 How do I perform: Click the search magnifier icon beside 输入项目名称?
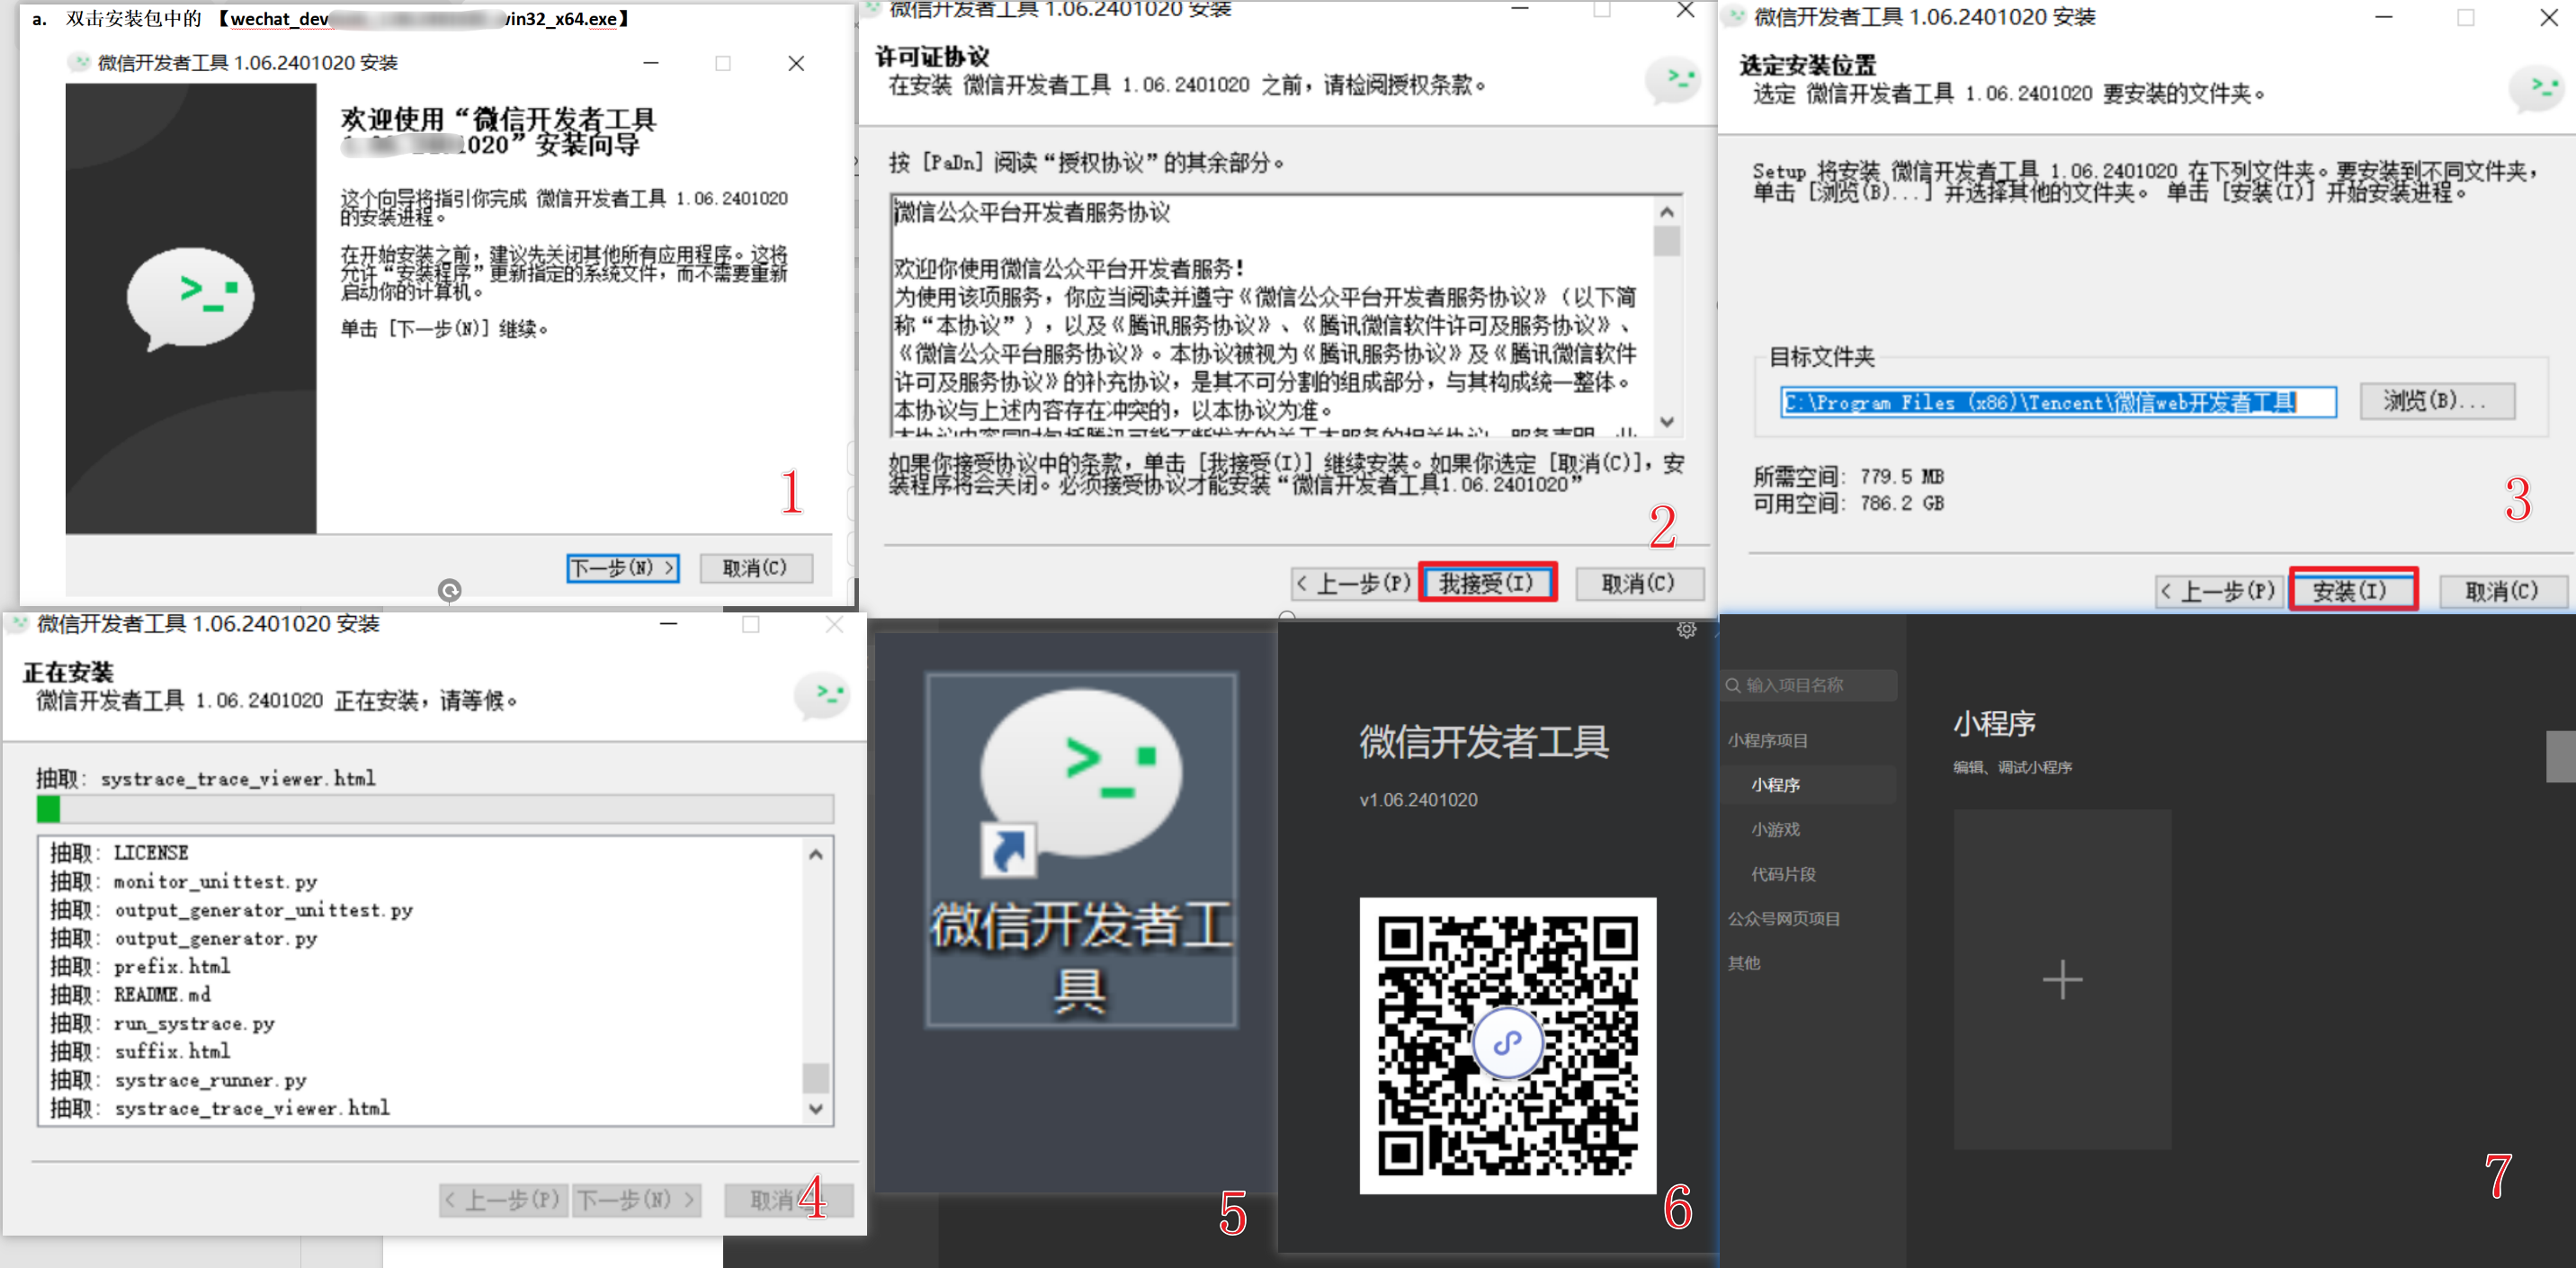tap(1733, 685)
